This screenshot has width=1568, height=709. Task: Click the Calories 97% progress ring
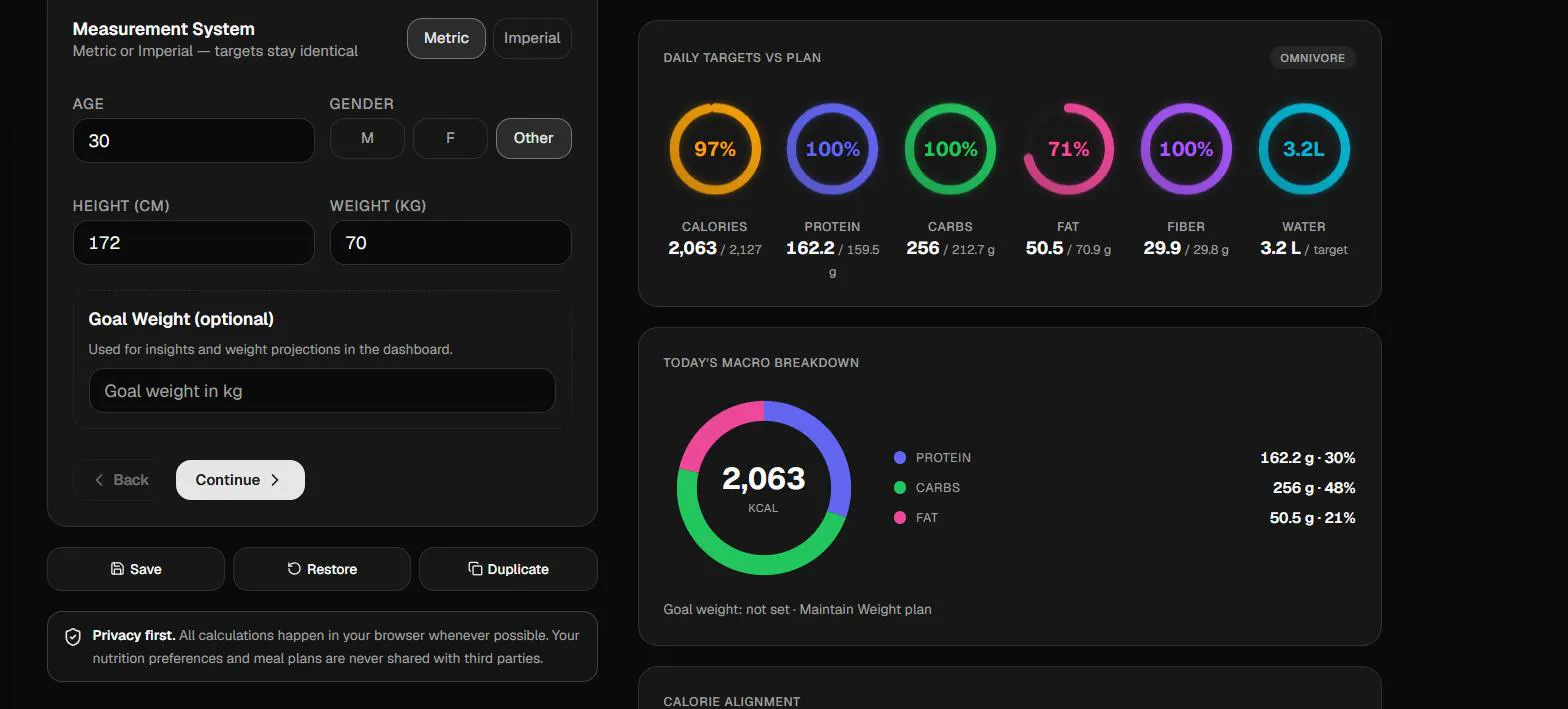[x=715, y=149]
